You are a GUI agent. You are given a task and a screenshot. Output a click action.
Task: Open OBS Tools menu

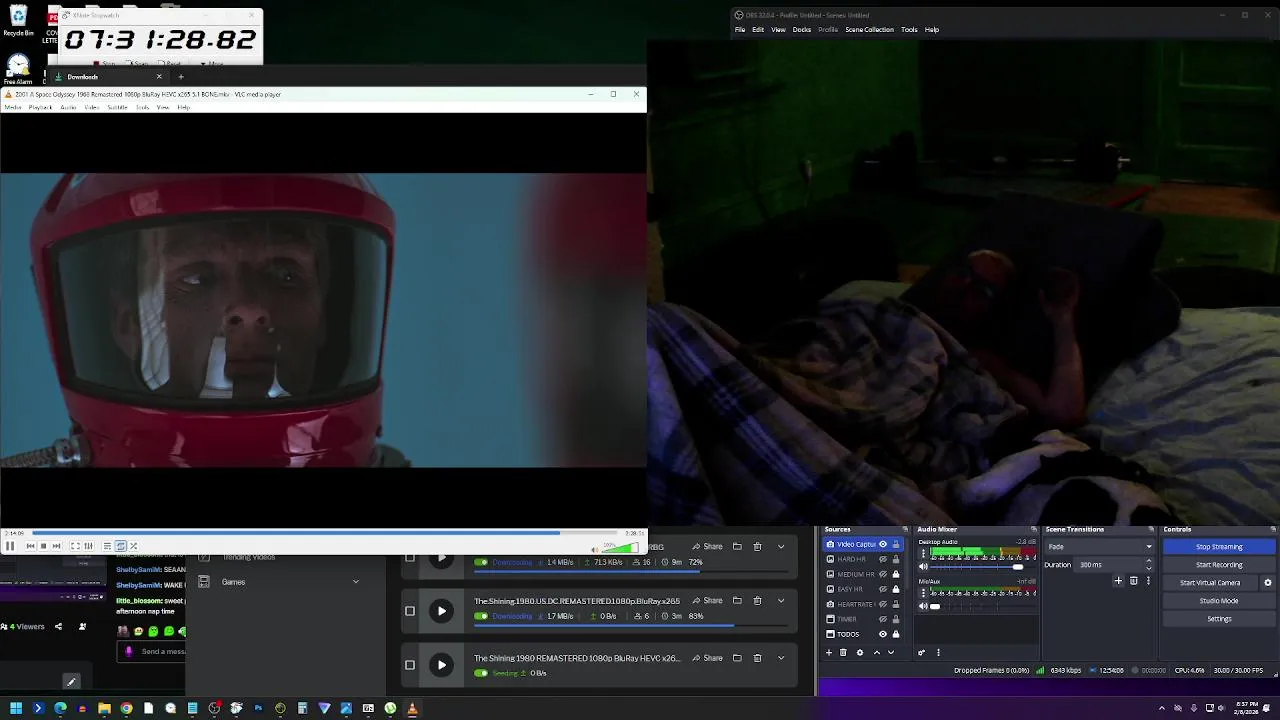909,29
